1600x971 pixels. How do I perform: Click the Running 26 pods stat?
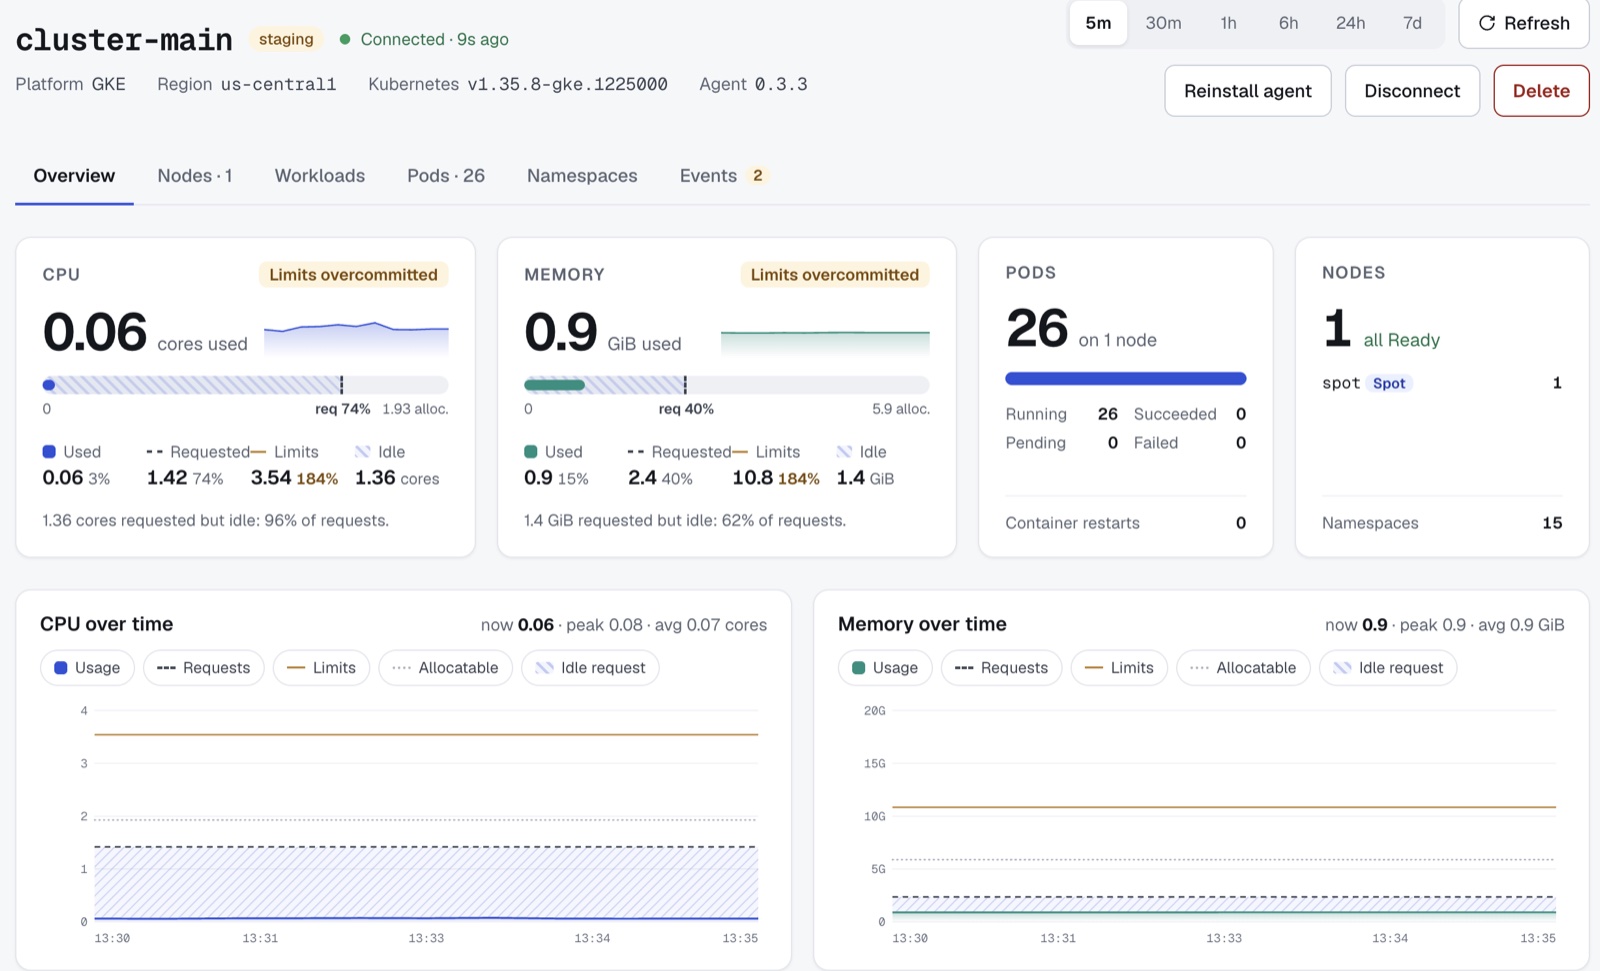1061,414
